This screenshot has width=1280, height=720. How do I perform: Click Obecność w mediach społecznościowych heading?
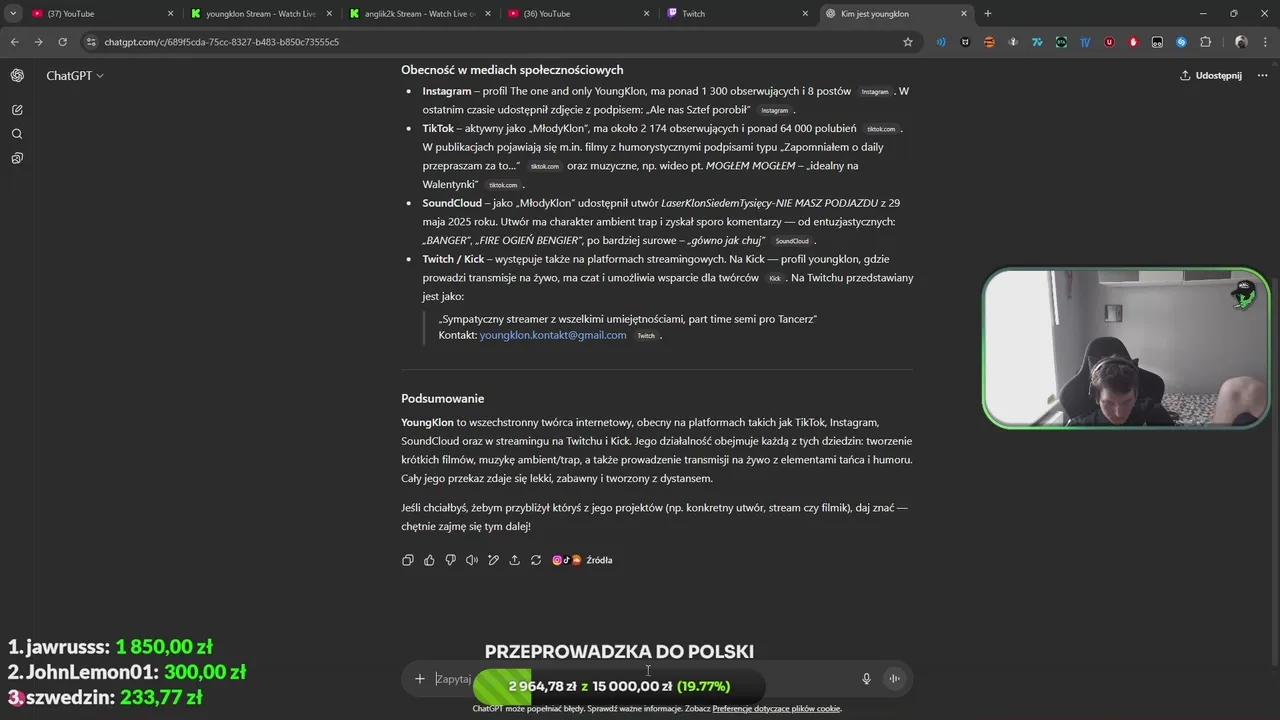point(512,70)
